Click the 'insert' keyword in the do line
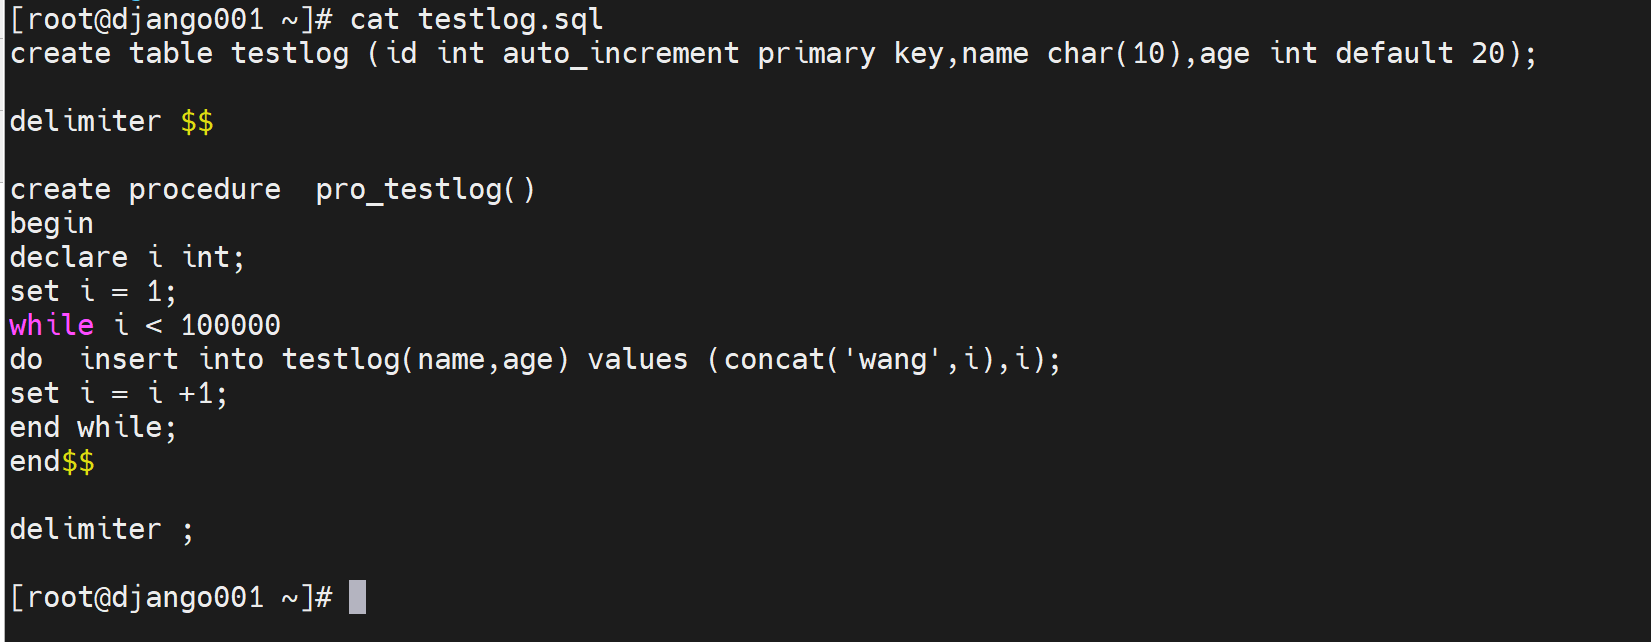Viewport: 1651px width, 642px height. click(x=129, y=359)
